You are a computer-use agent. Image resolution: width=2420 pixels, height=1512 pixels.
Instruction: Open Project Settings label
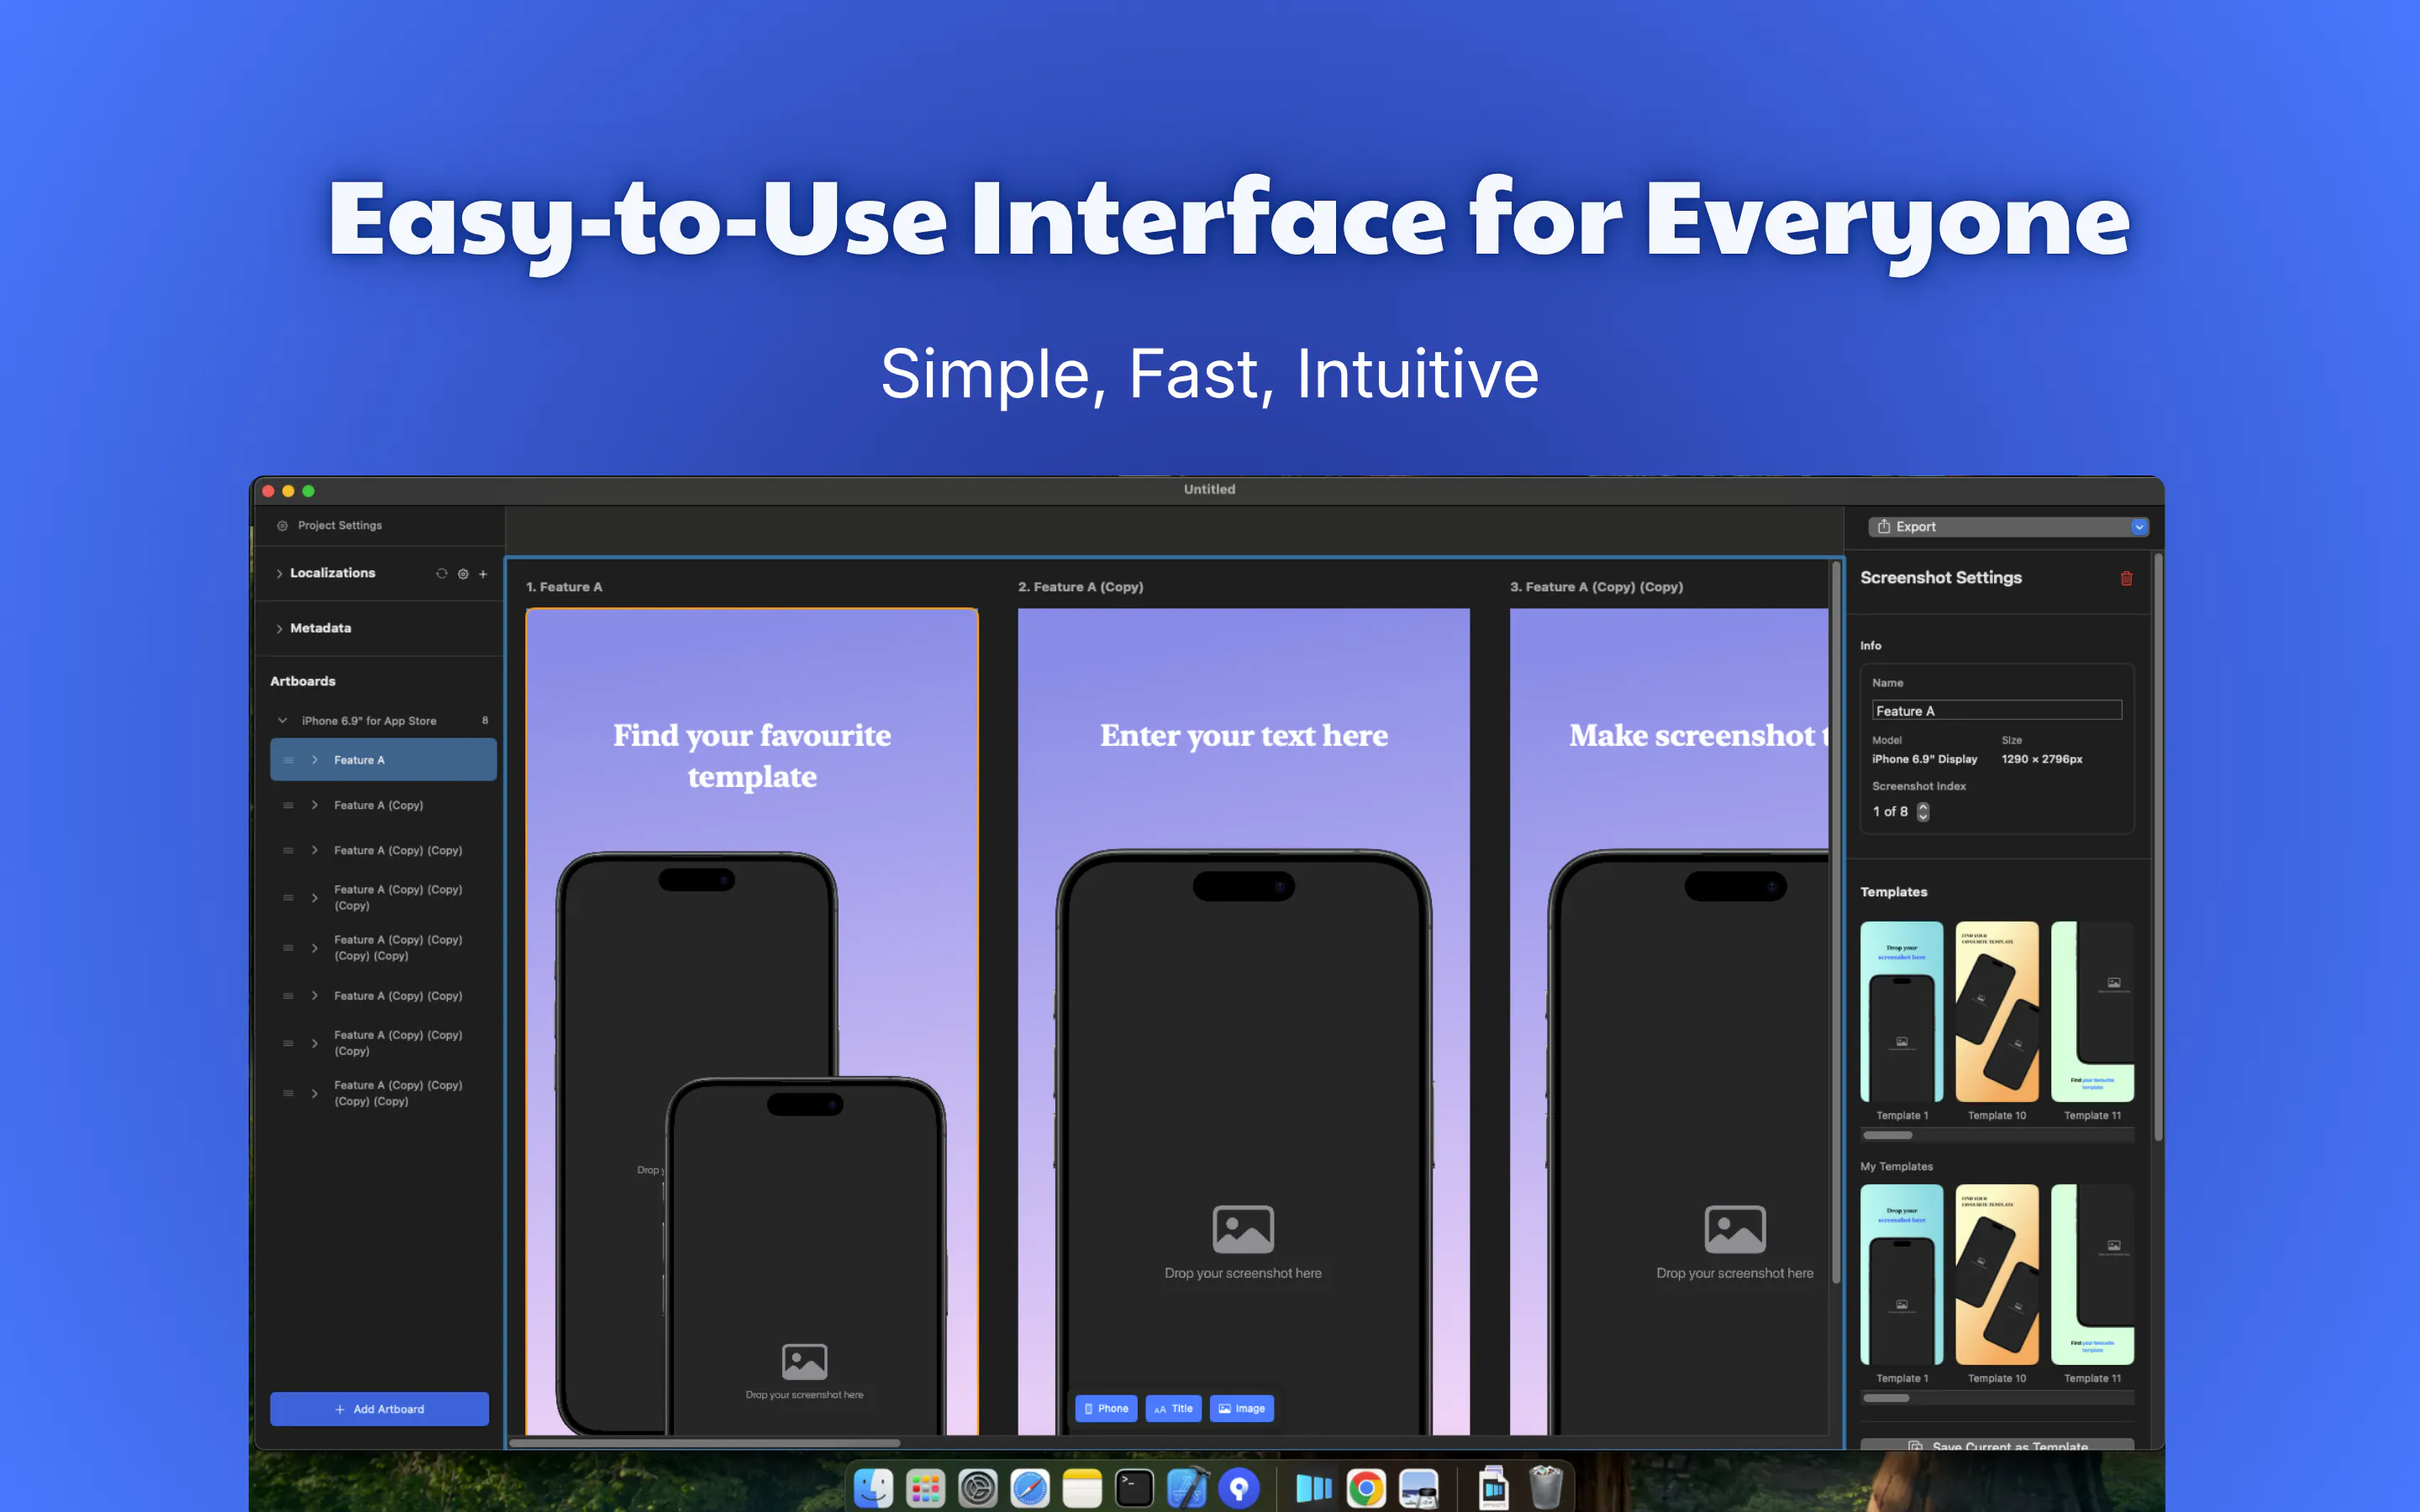[340, 525]
